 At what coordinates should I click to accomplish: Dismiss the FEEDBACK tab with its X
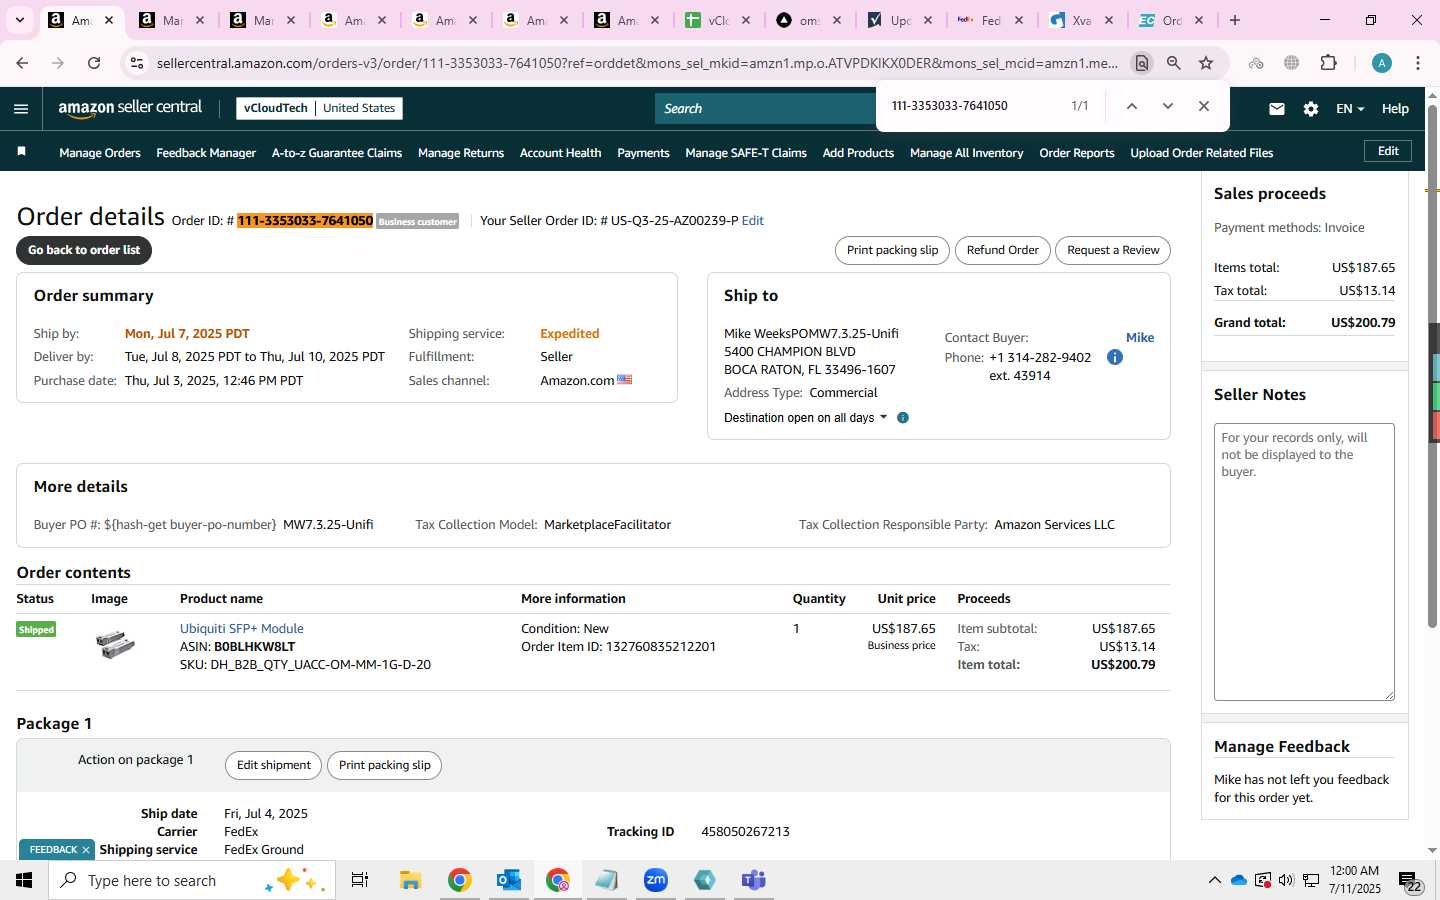point(86,850)
